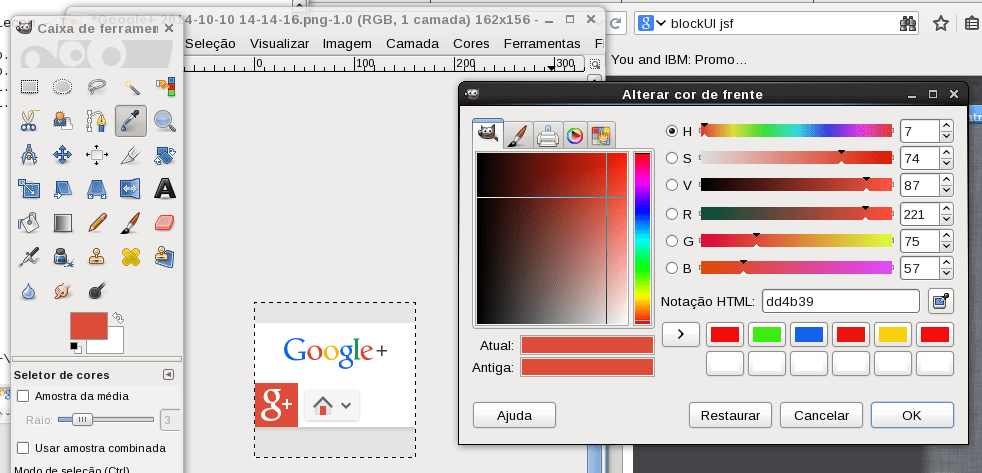Select the Fuzzy Select magic wand tool

tap(131, 86)
